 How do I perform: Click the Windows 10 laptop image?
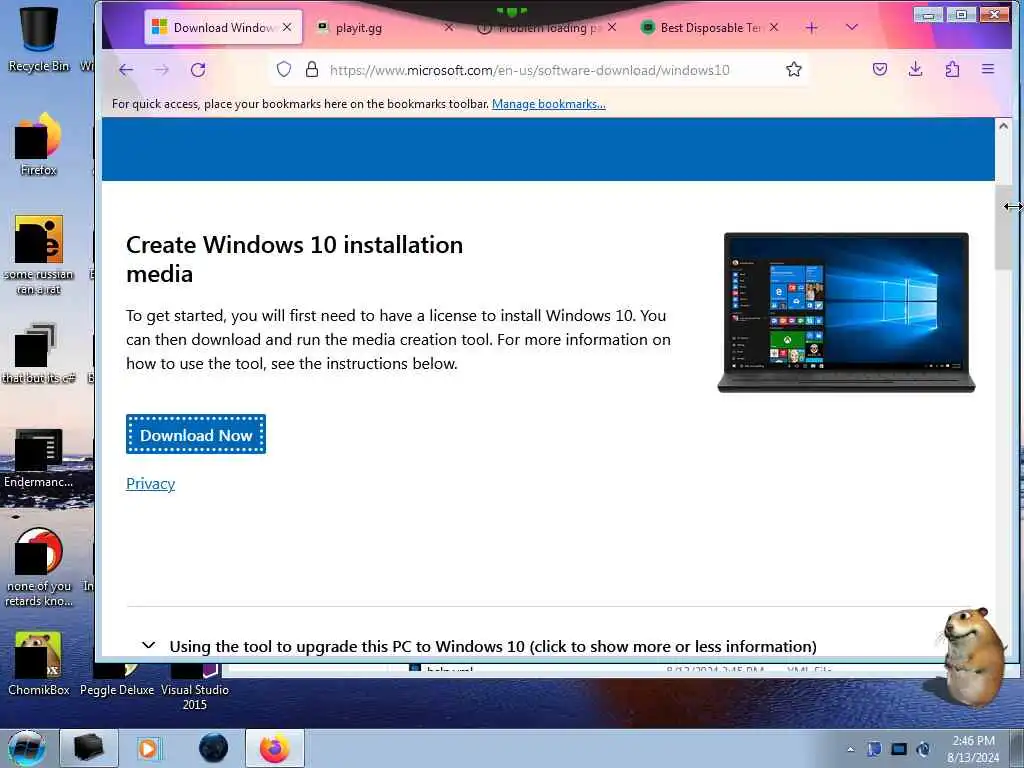[x=846, y=312]
